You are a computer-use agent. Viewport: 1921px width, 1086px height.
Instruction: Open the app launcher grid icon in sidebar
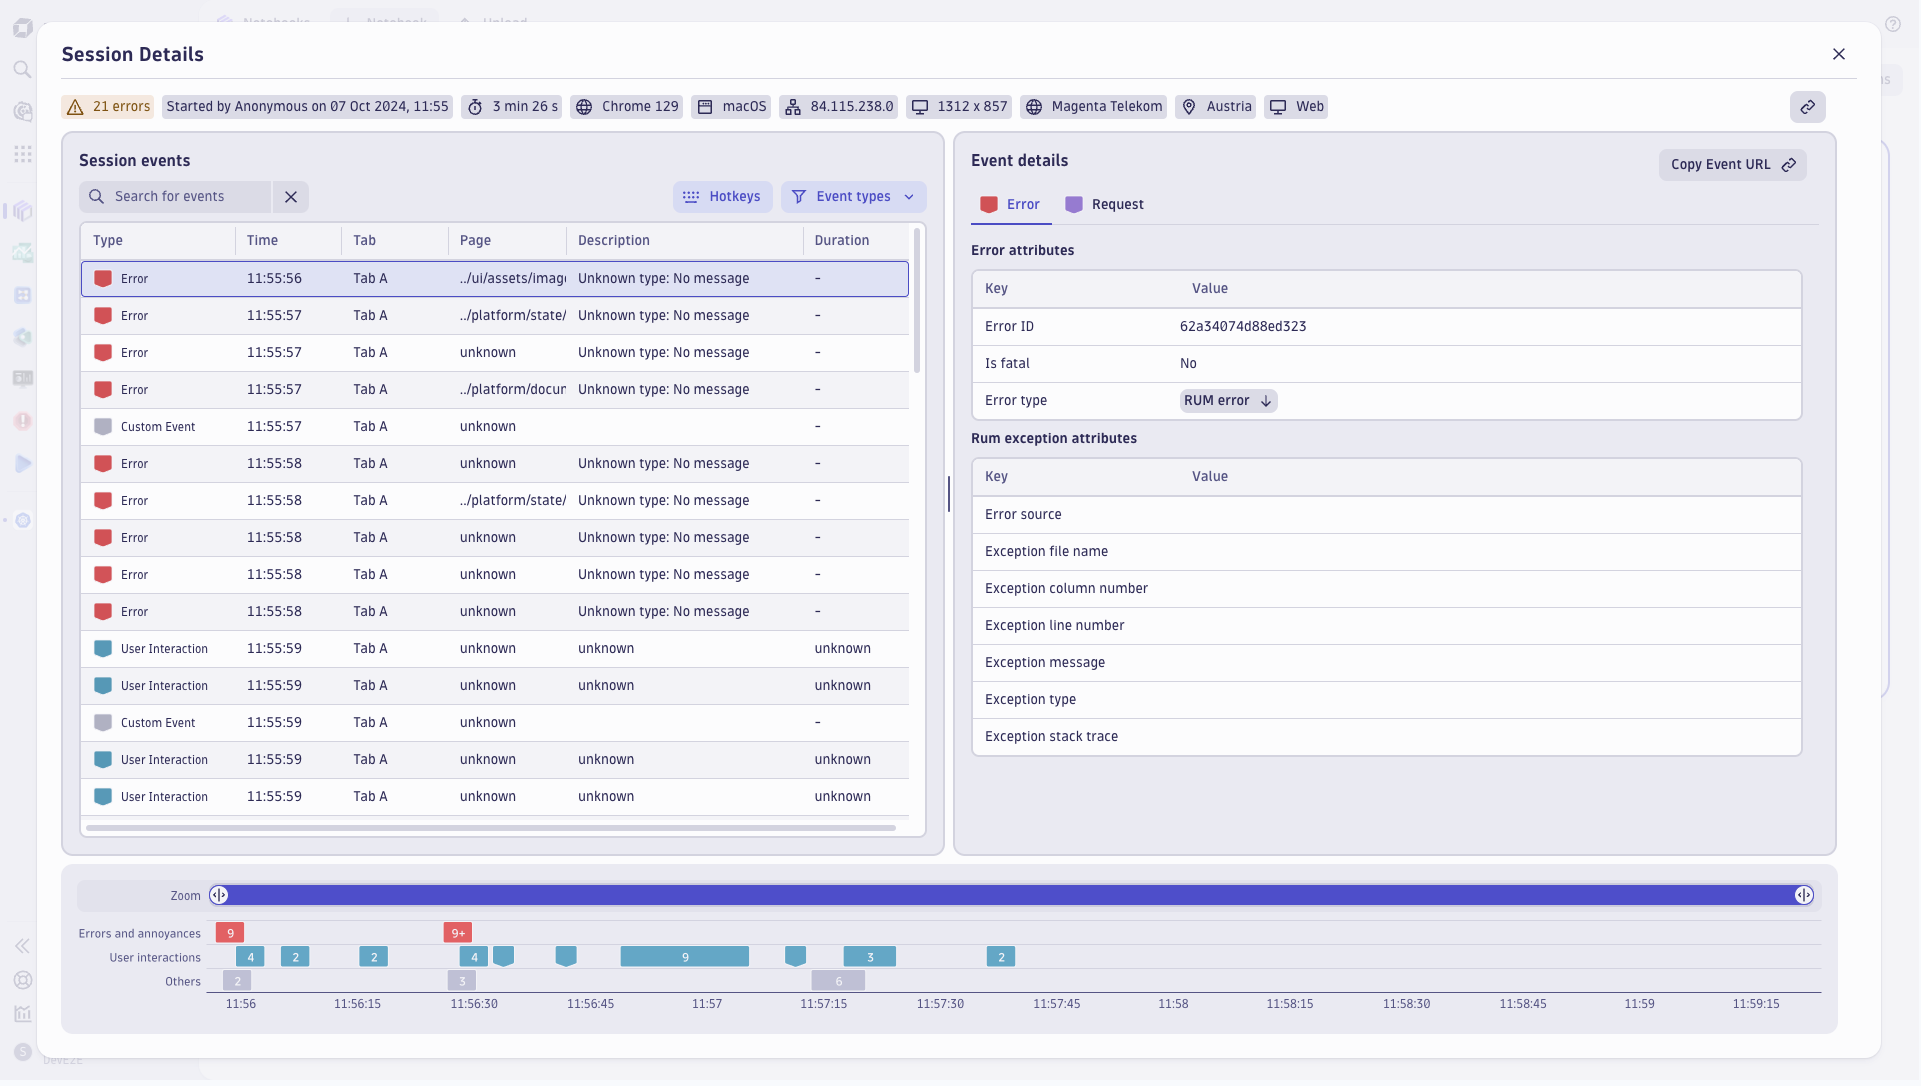22,154
